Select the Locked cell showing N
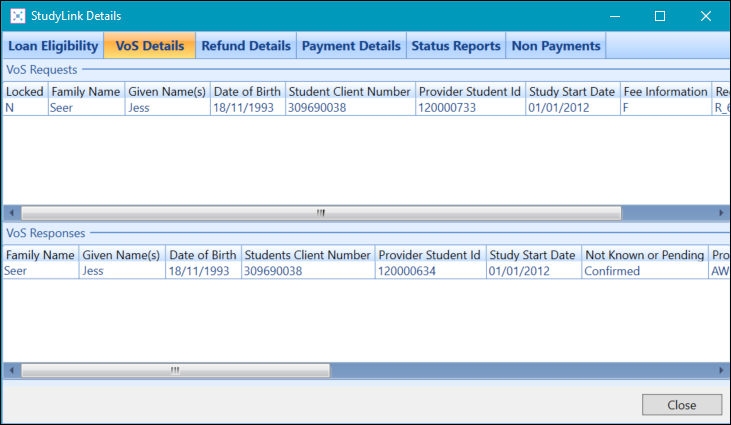The image size is (731, 425). 25,108
